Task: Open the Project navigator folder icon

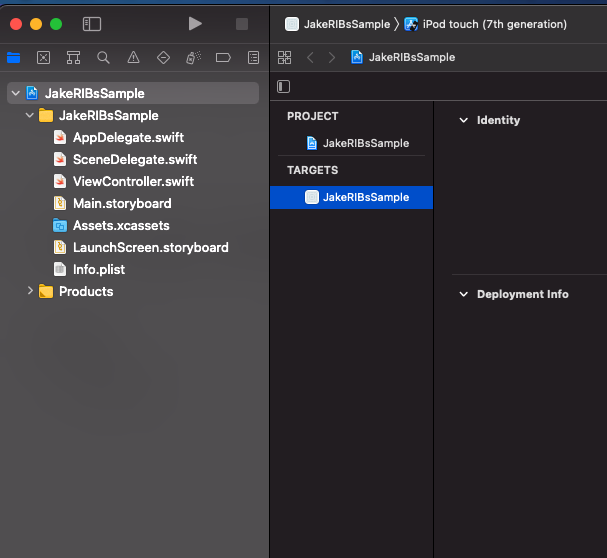Action: pyautogui.click(x=14, y=58)
